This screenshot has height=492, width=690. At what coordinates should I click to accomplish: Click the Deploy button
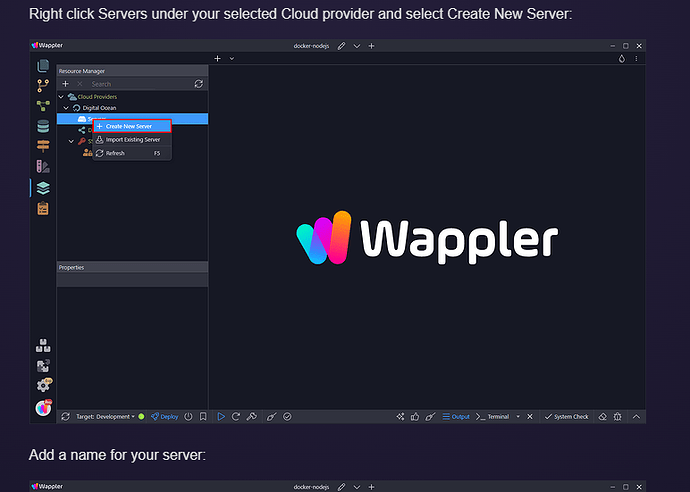click(x=164, y=416)
